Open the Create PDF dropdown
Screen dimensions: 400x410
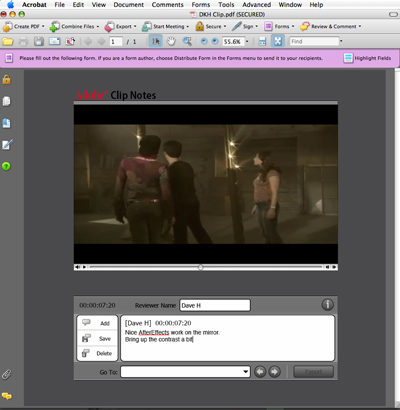[x=23, y=26]
